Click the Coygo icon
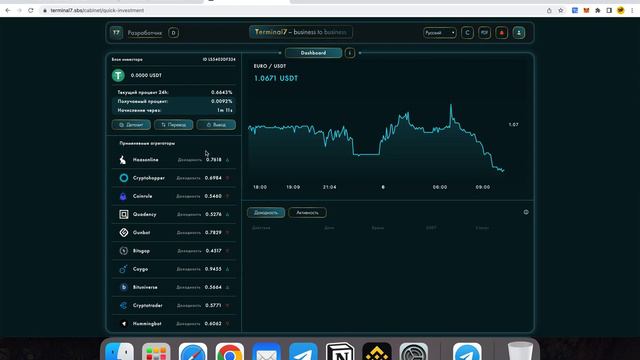 click(x=123, y=269)
